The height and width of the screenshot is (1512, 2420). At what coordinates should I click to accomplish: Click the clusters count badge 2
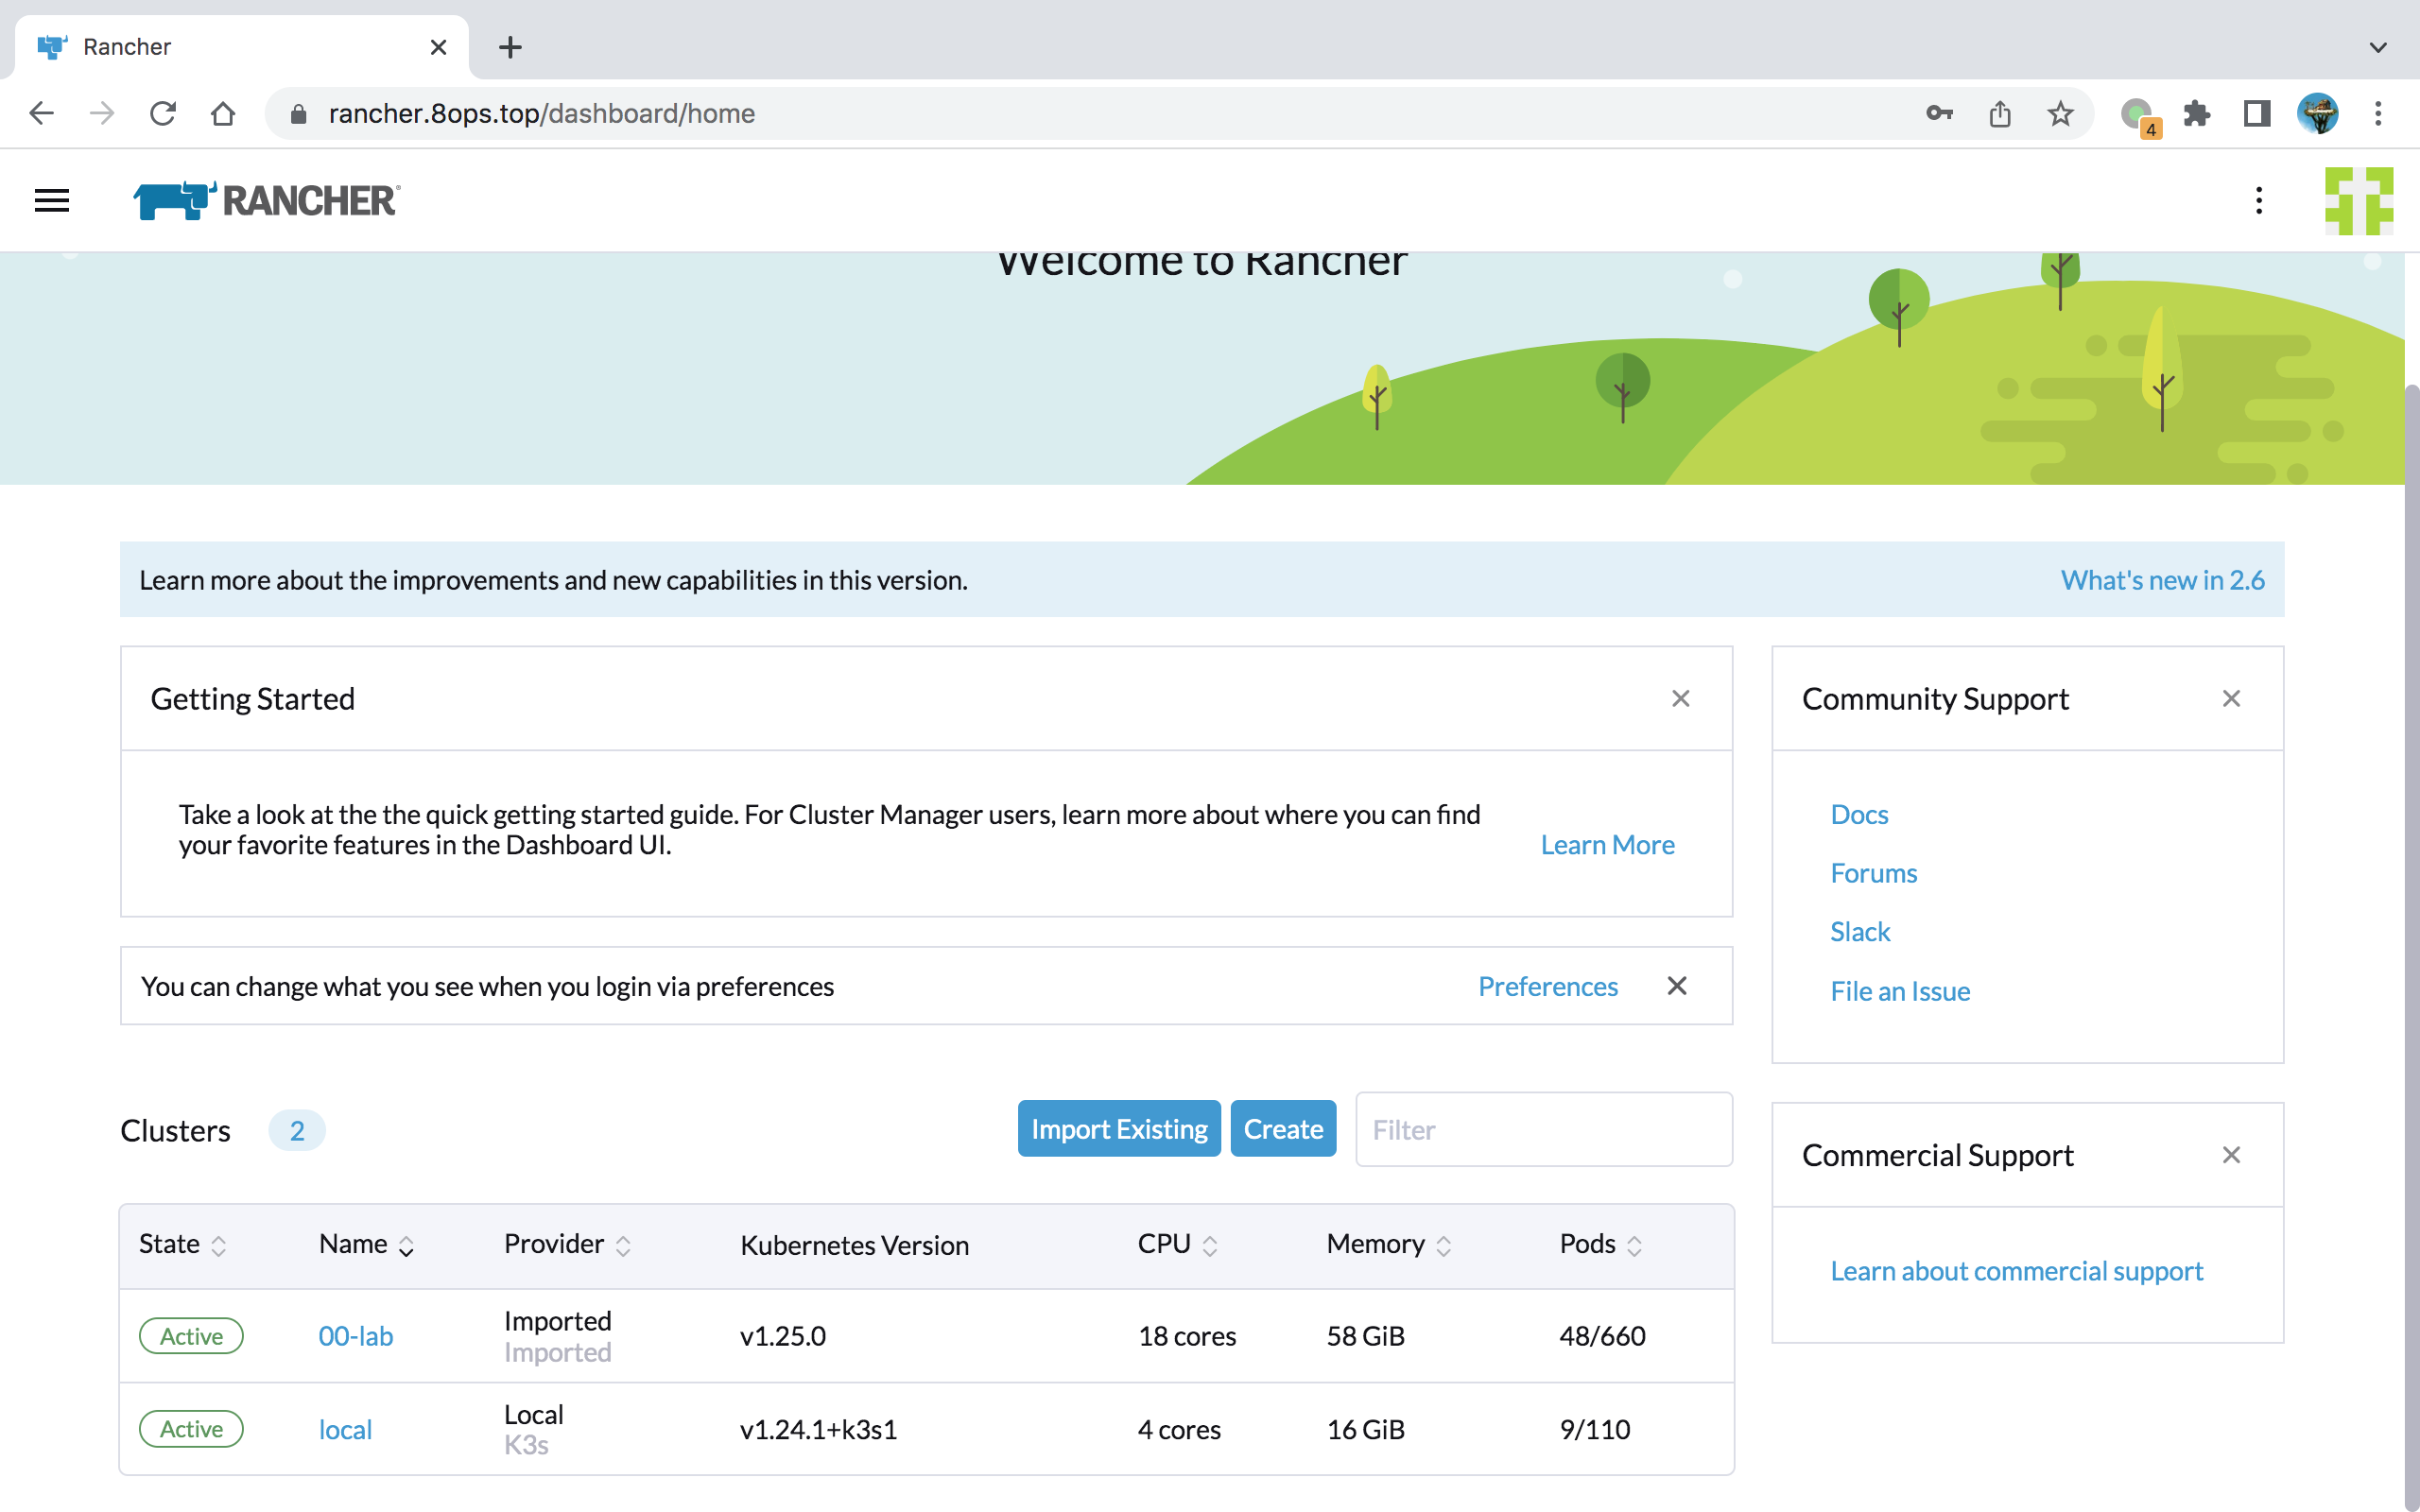tap(297, 1130)
